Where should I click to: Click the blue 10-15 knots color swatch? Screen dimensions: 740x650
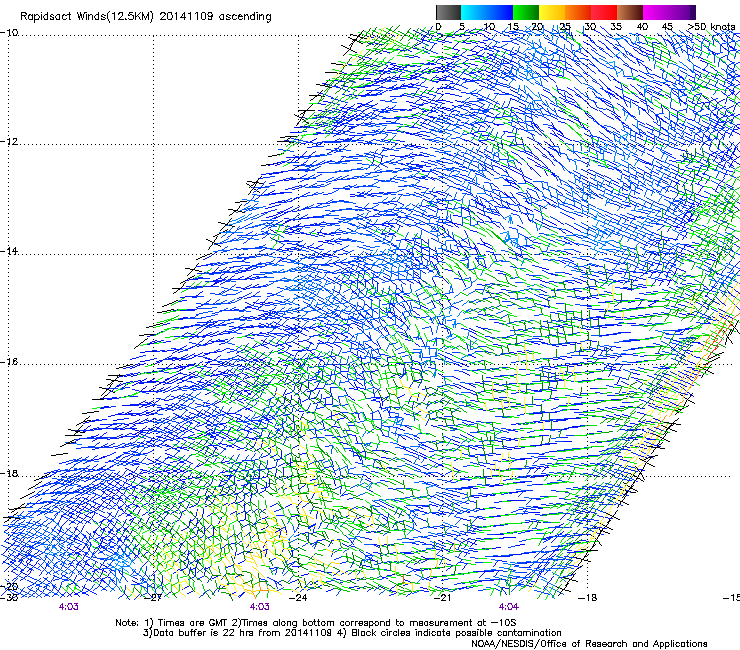500,12
